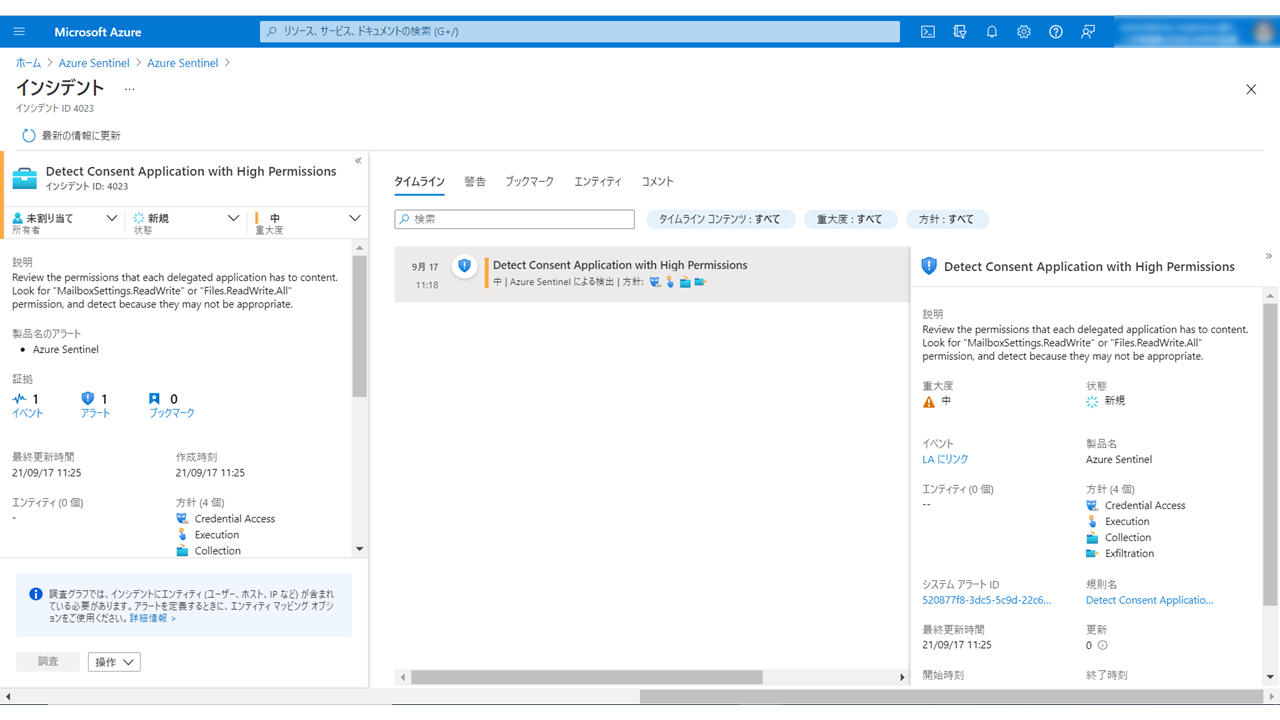Expand the alert detail pane chevron

click(x=1269, y=256)
